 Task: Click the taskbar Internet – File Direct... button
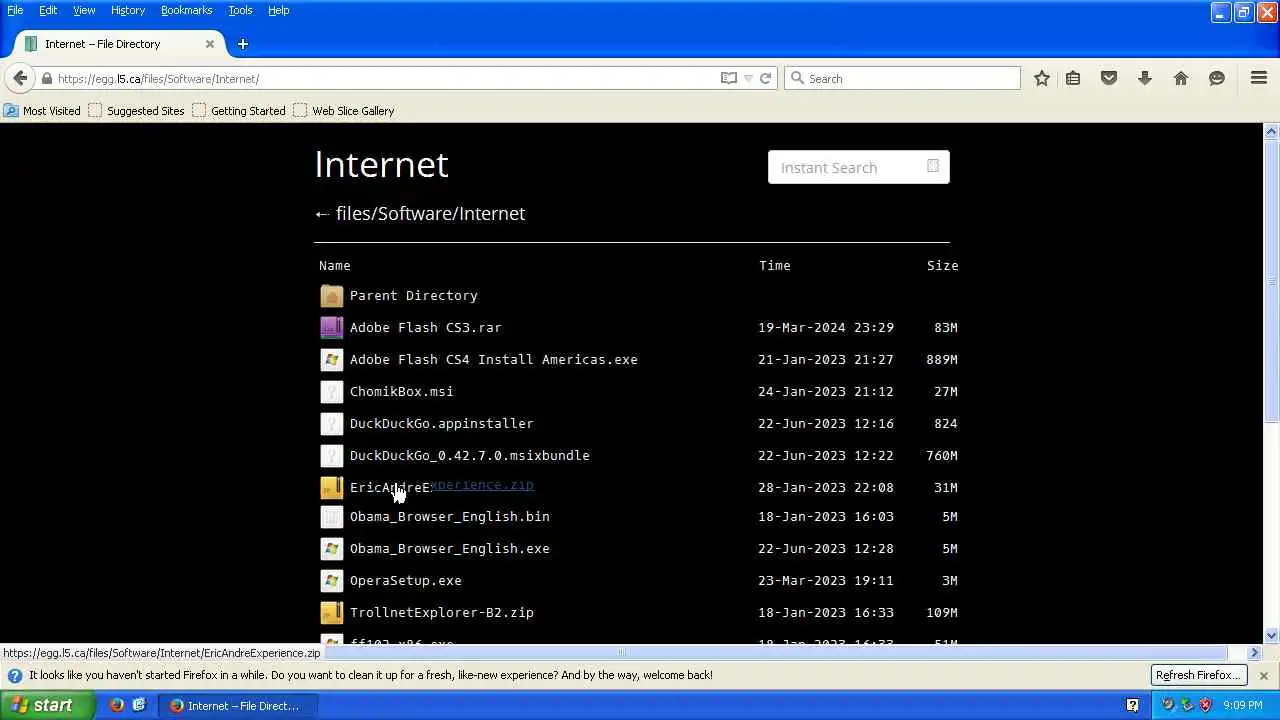[238, 706]
